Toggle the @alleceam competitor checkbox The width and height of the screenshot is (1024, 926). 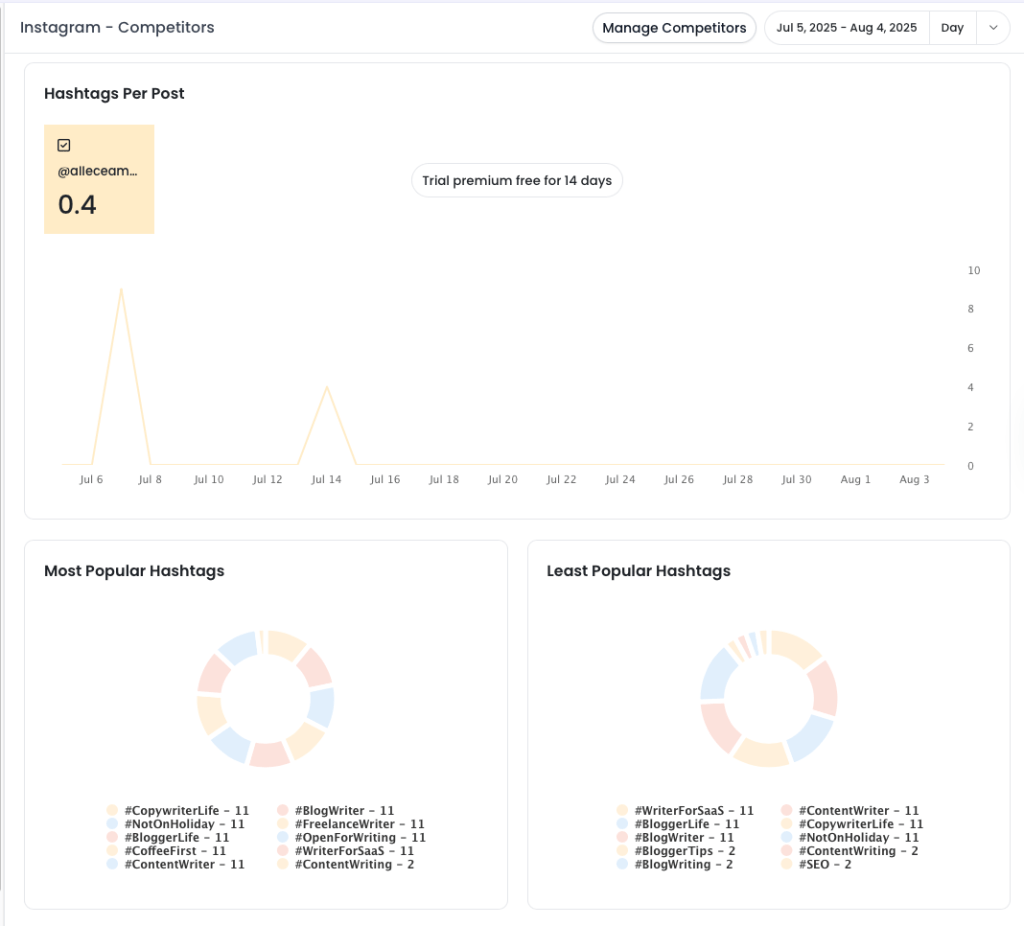(x=64, y=145)
